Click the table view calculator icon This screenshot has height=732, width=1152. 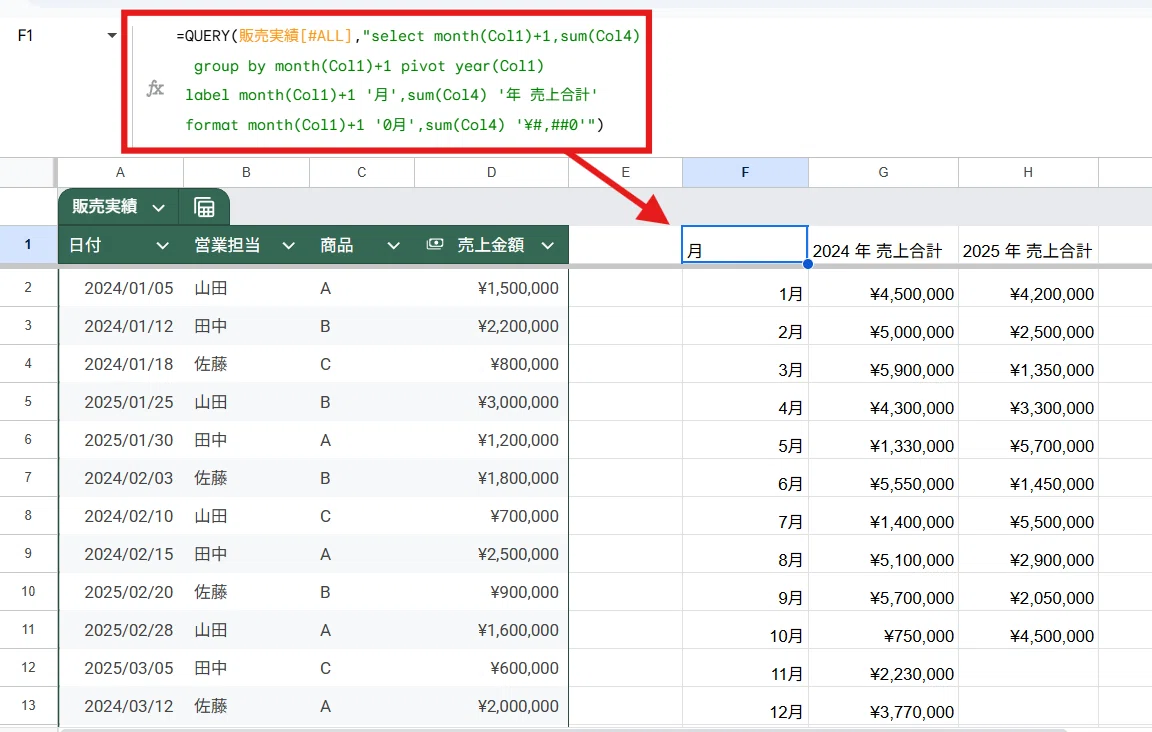pyautogui.click(x=204, y=207)
